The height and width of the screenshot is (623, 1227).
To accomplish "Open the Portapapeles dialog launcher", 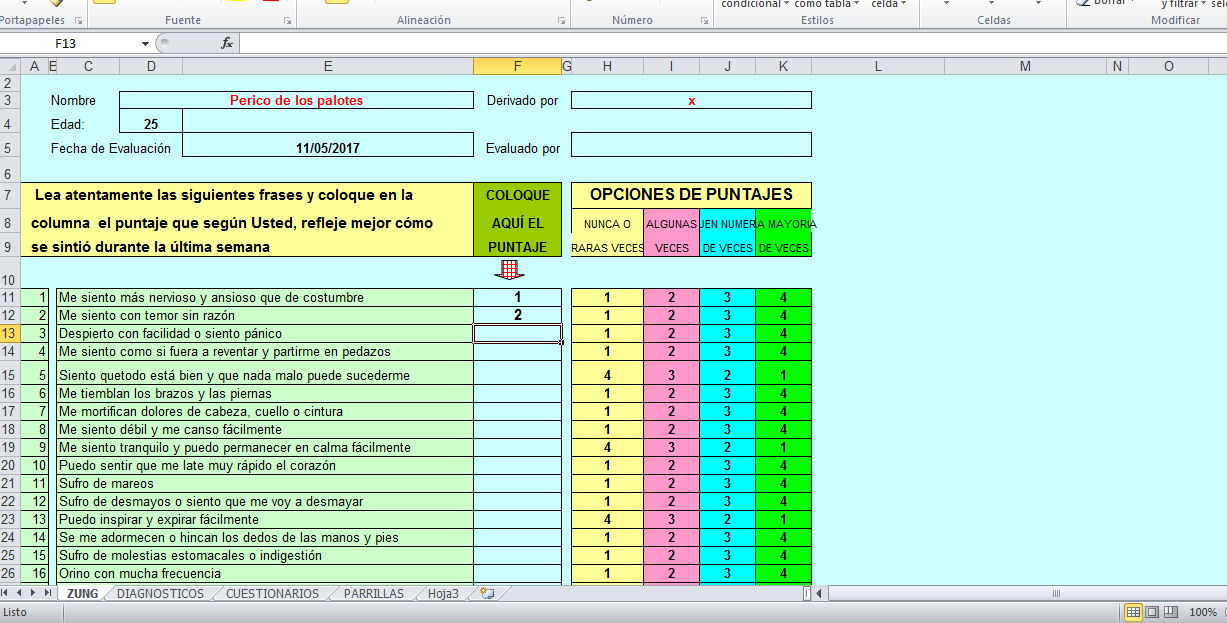I will click(x=79, y=20).
